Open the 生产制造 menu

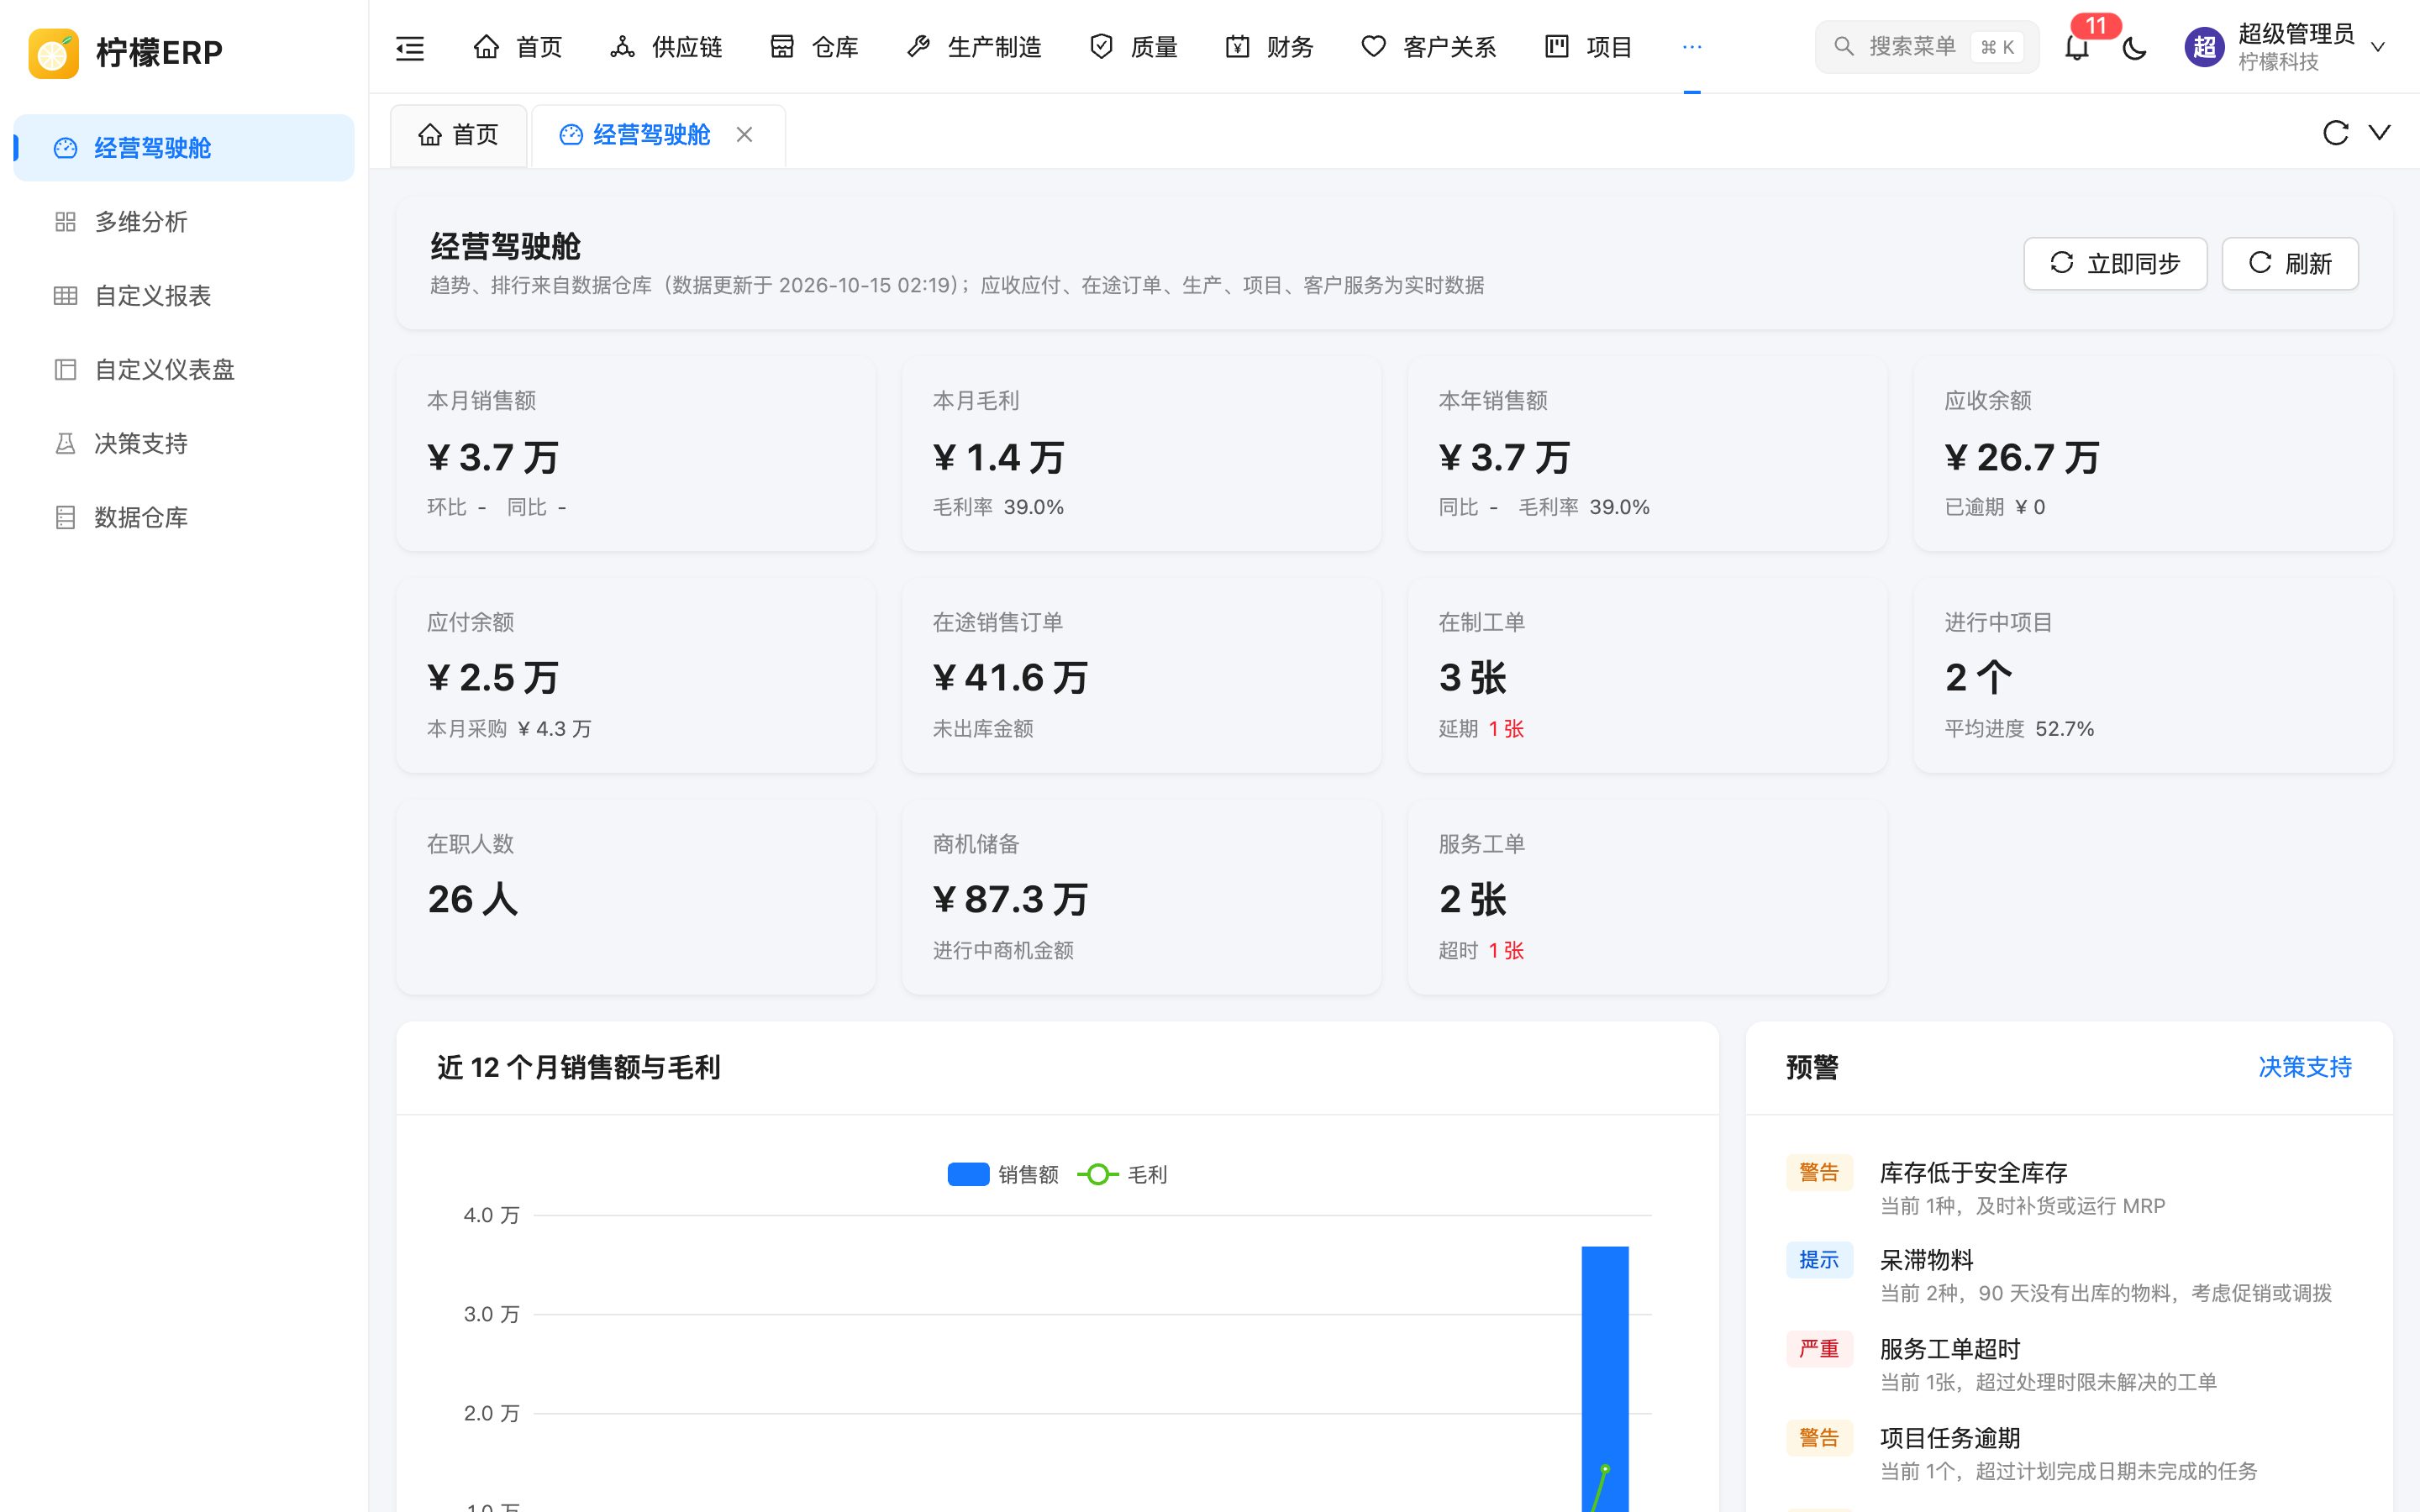(973, 47)
